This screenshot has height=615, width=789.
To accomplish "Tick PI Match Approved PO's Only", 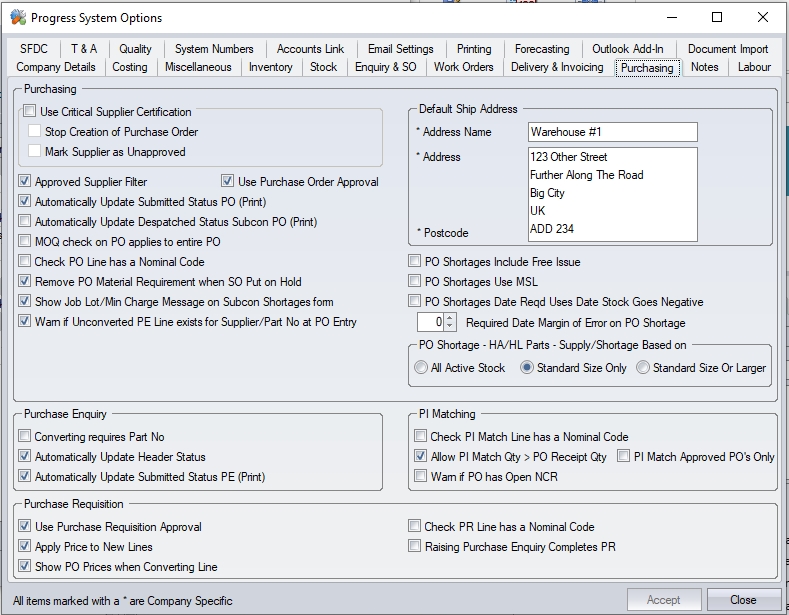I will 624,457.
